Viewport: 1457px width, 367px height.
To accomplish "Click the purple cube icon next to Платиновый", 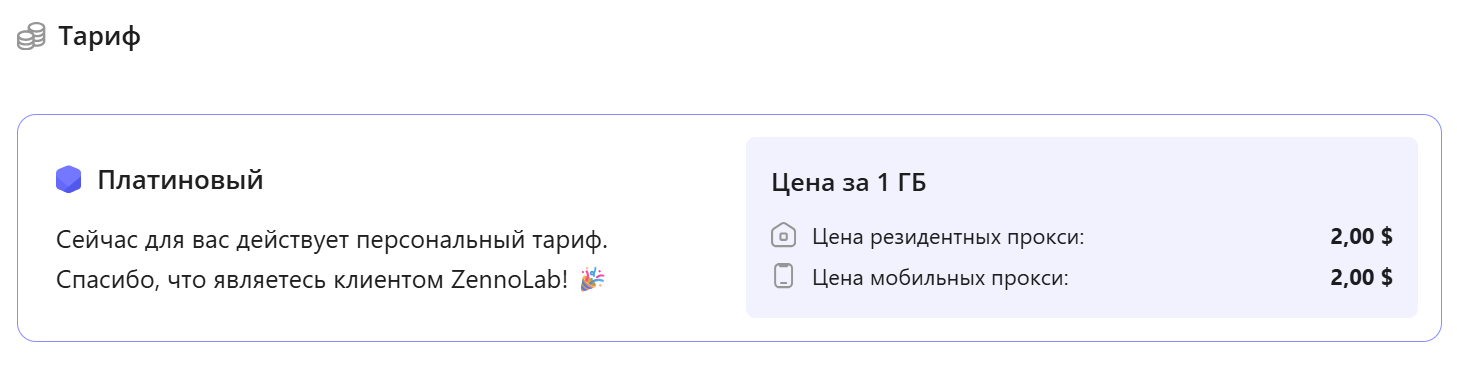I will click(68, 180).
